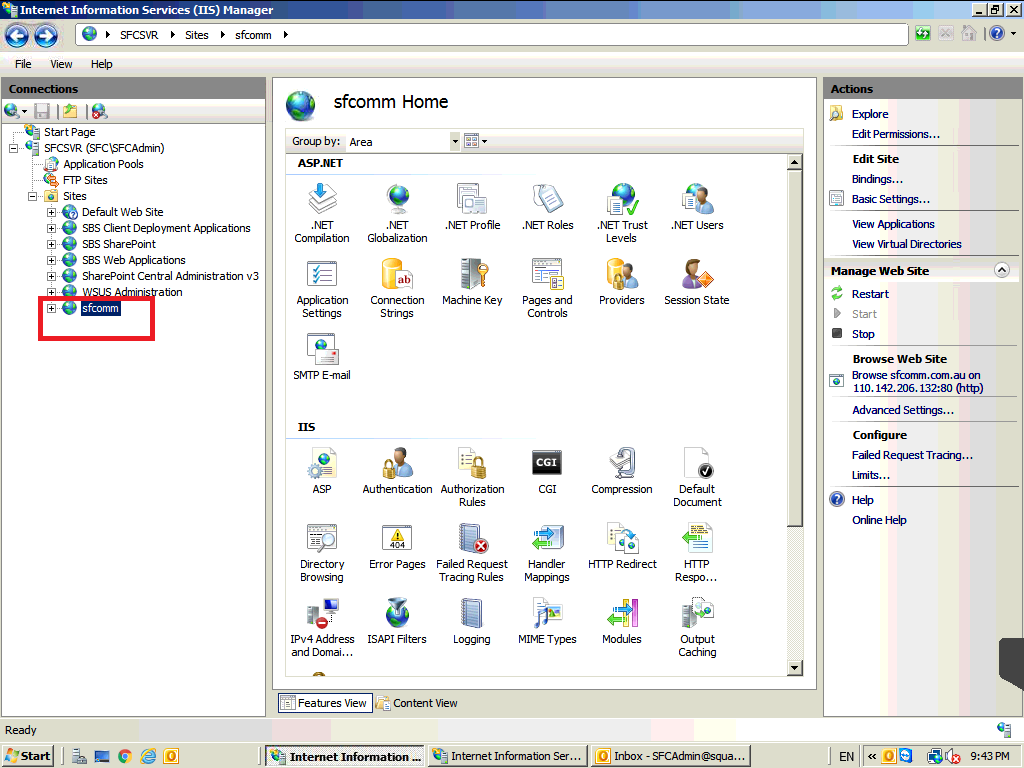
Task: Open the Modules feature
Action: [x=622, y=621]
